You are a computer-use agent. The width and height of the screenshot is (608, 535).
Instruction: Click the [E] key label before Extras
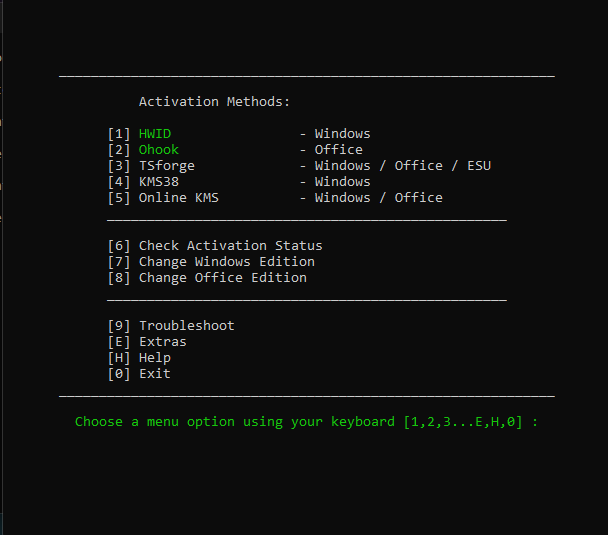click(119, 342)
